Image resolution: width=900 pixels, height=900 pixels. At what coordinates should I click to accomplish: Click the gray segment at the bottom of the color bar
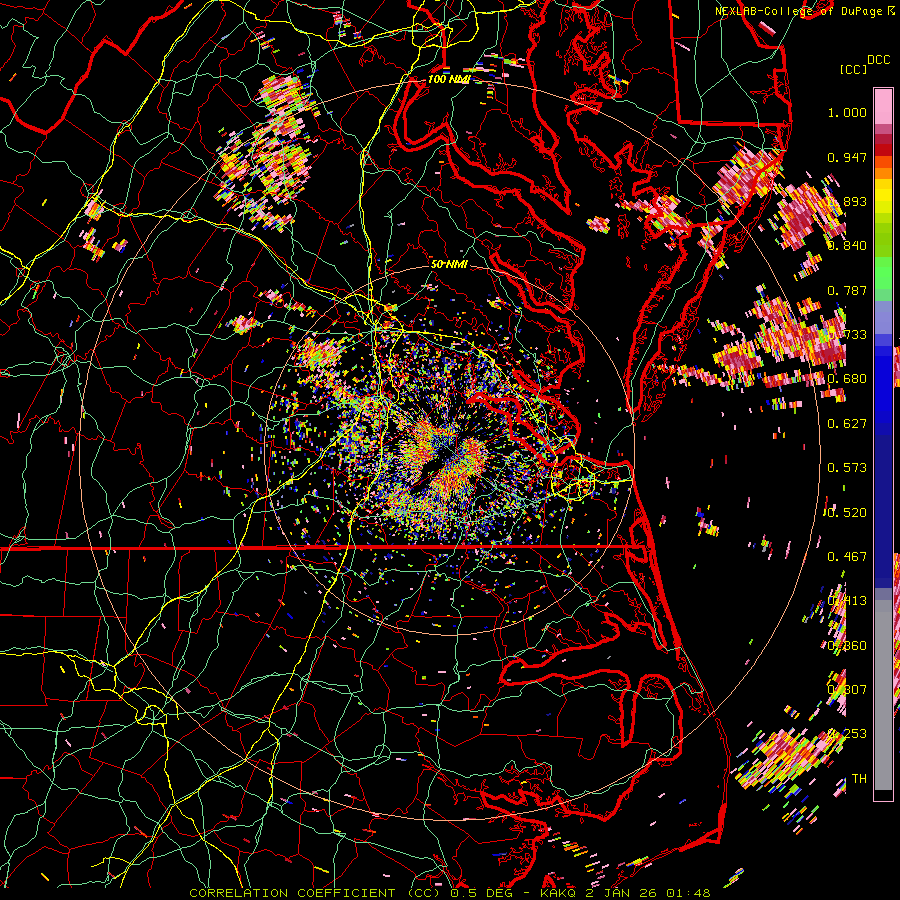[x=883, y=695]
